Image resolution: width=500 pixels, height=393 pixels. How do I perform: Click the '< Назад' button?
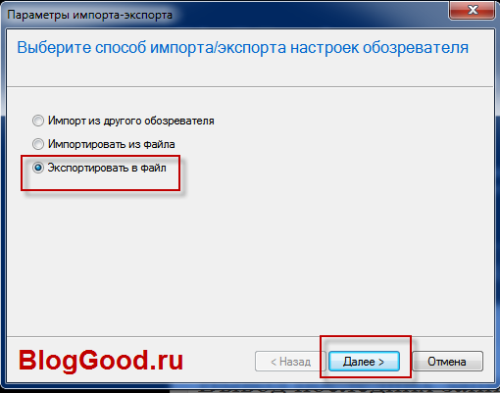pyautogui.click(x=290, y=361)
